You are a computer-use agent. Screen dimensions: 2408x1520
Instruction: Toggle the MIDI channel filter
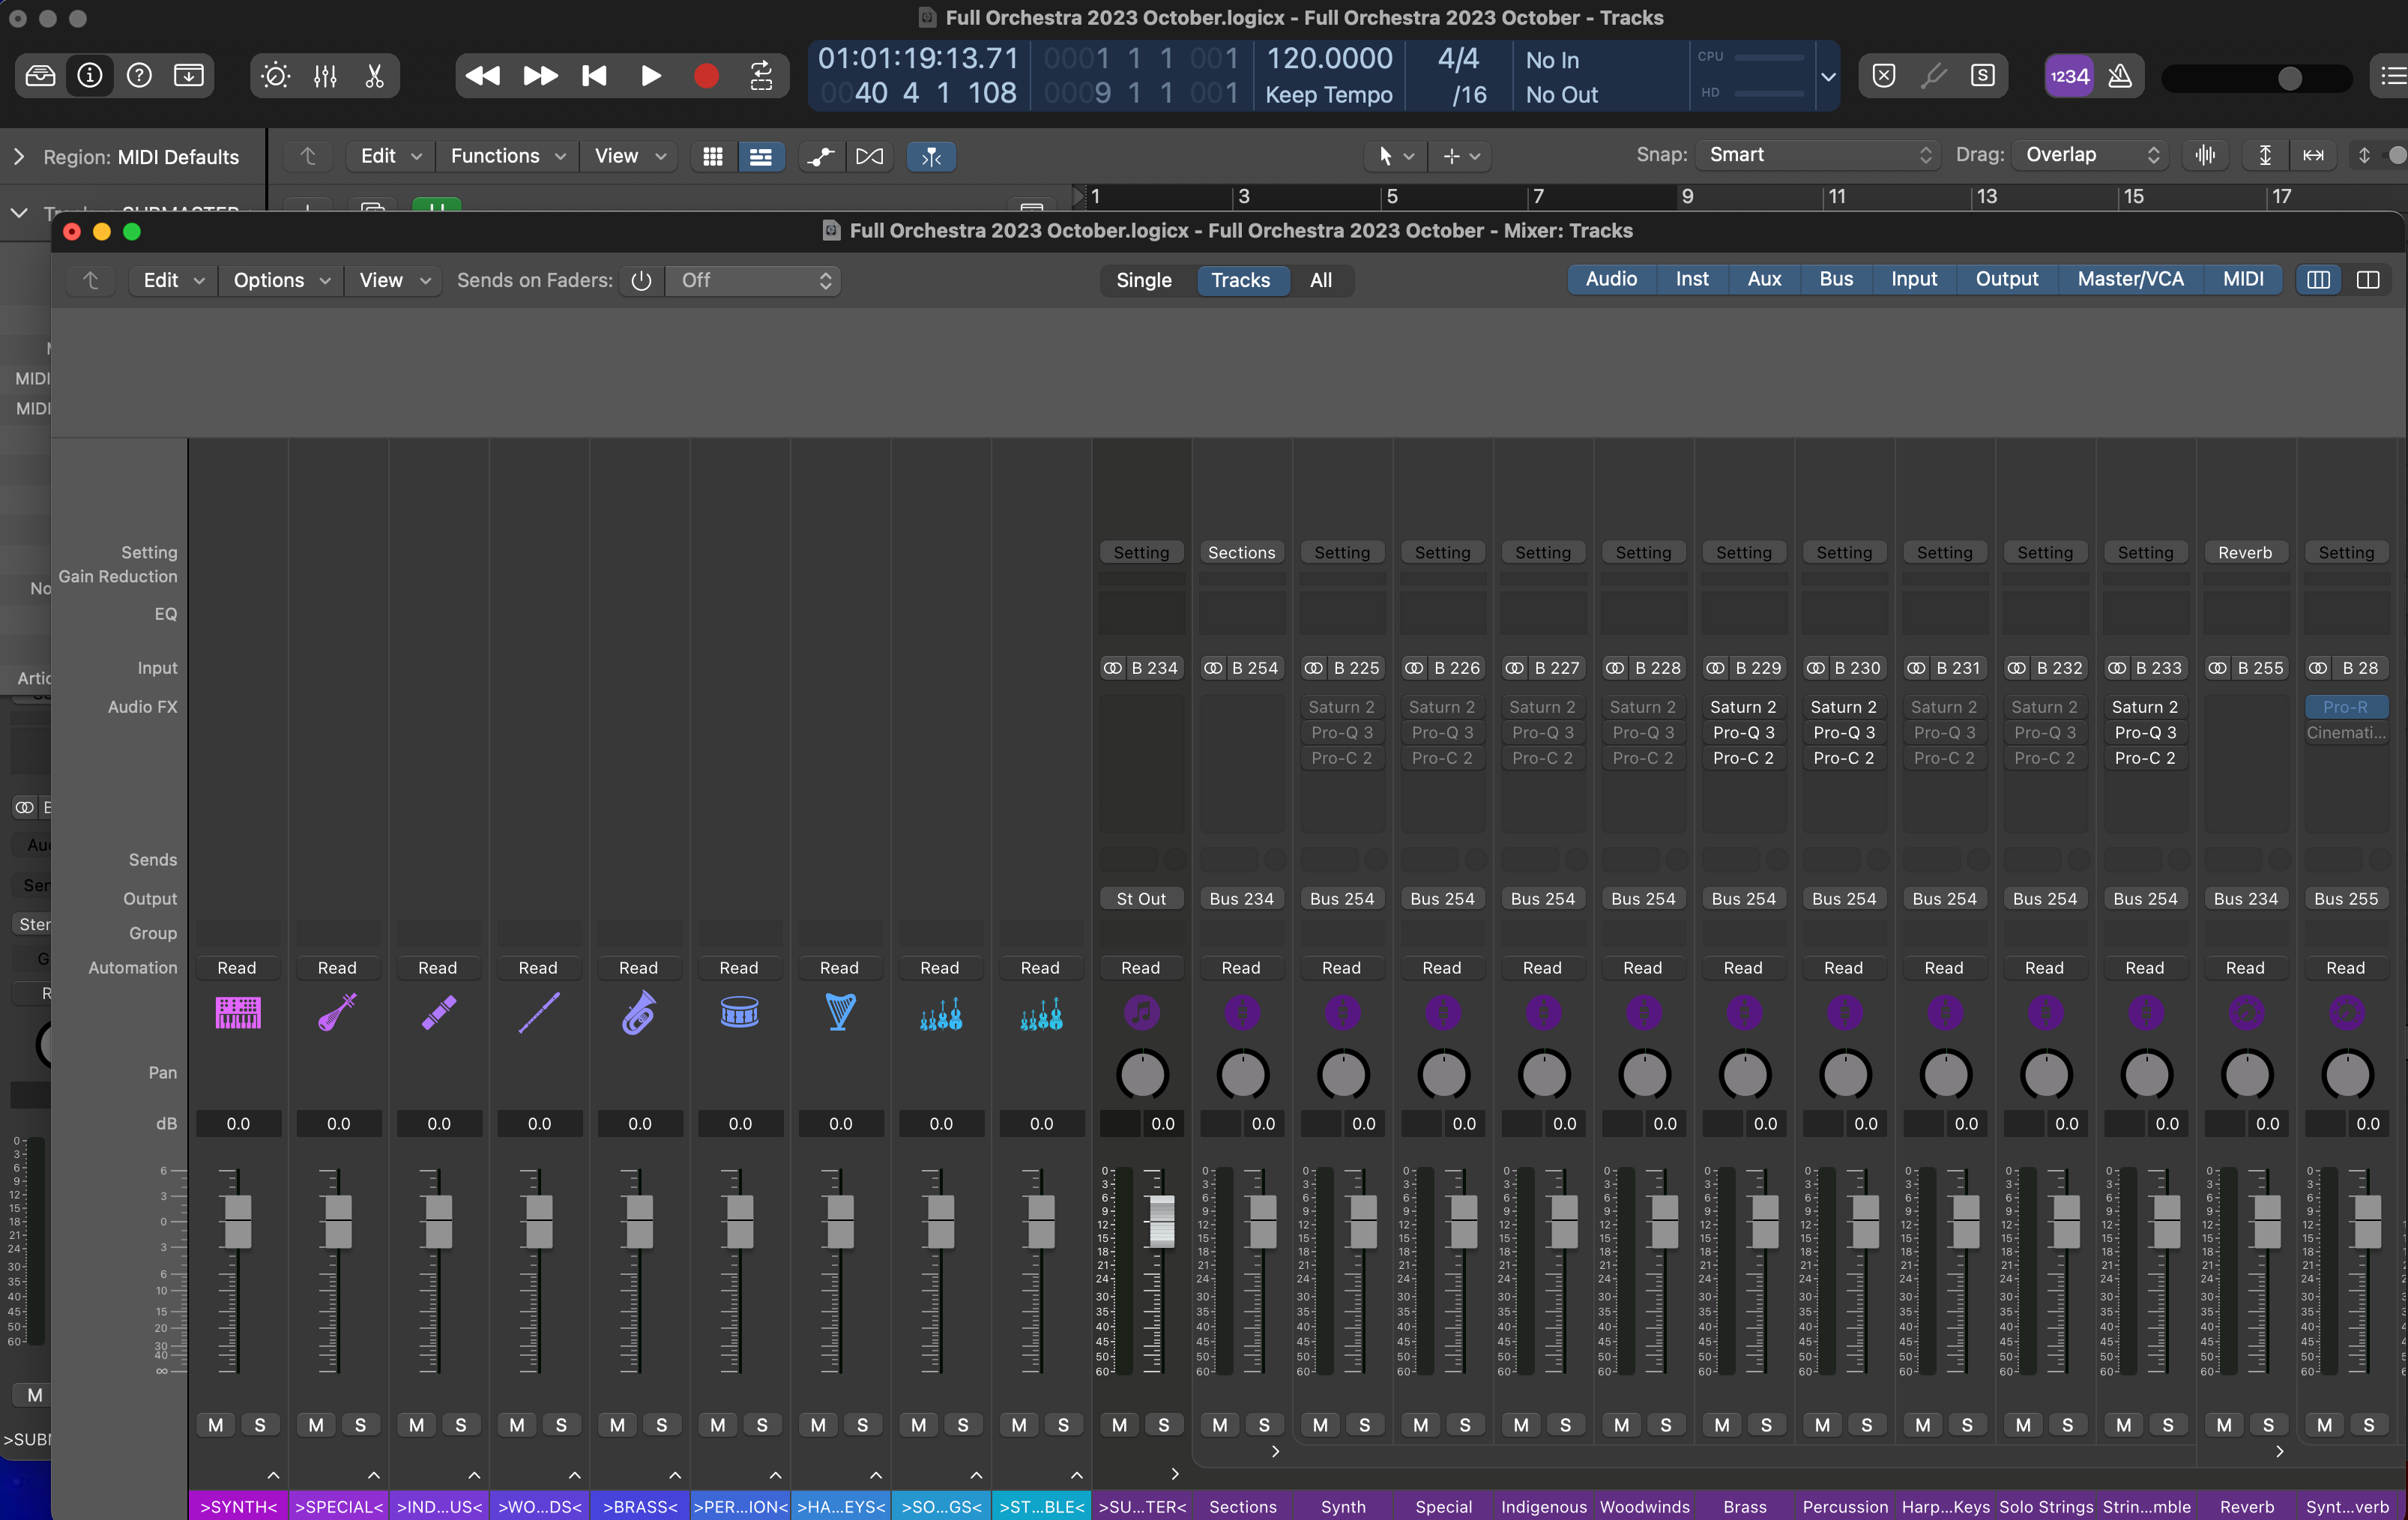point(2243,280)
